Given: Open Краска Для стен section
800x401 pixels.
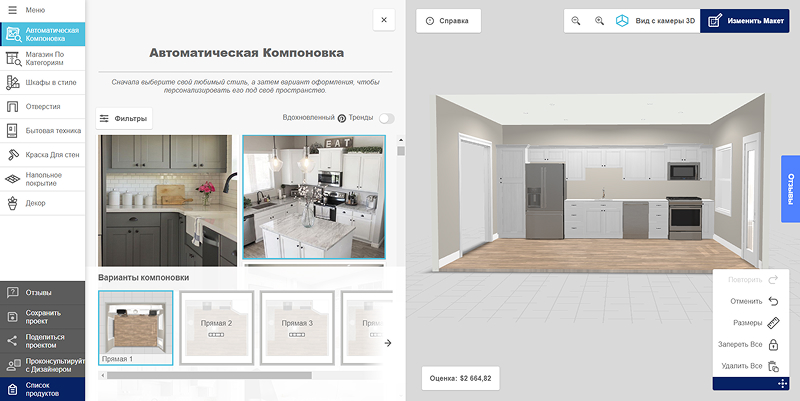Looking at the screenshot, I should (x=42, y=155).
